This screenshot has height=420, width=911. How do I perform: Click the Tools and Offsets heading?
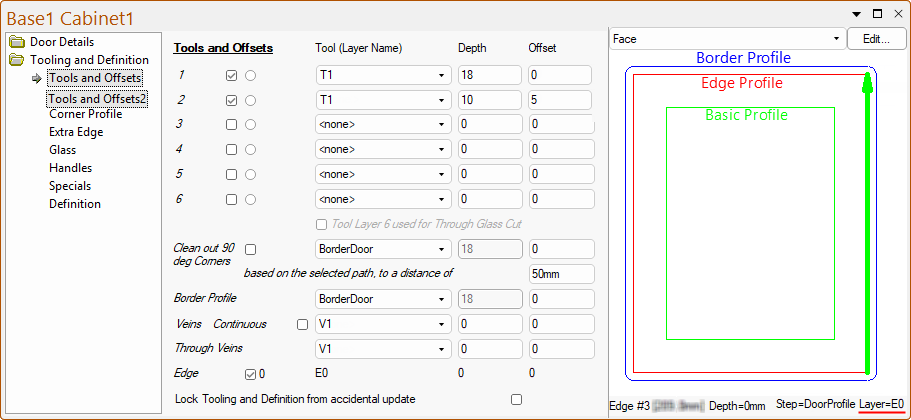[x=223, y=48]
